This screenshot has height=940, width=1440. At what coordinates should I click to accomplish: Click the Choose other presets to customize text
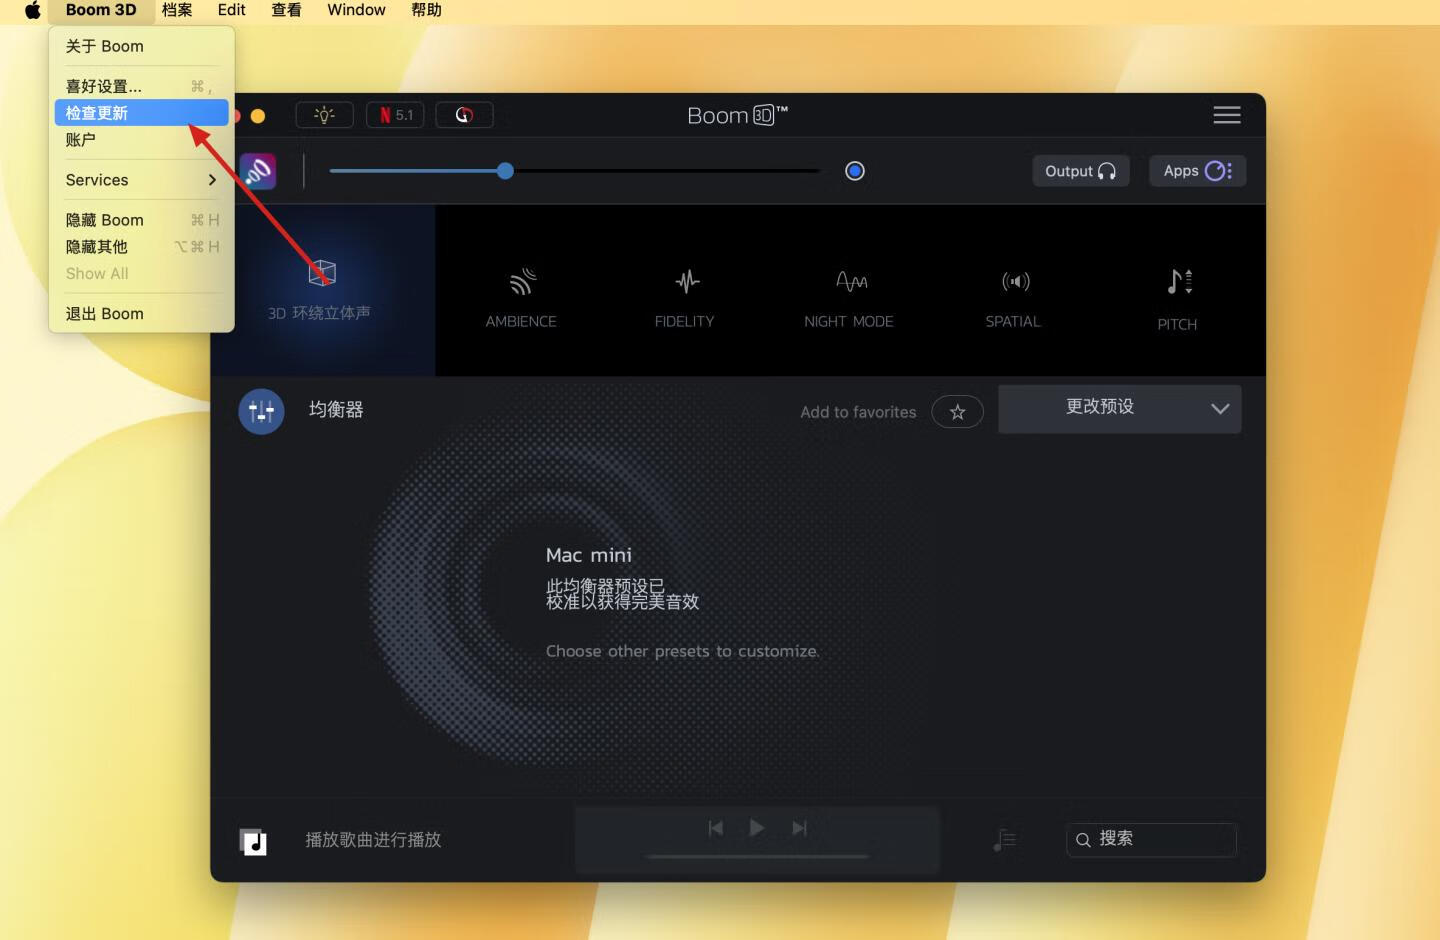682,651
